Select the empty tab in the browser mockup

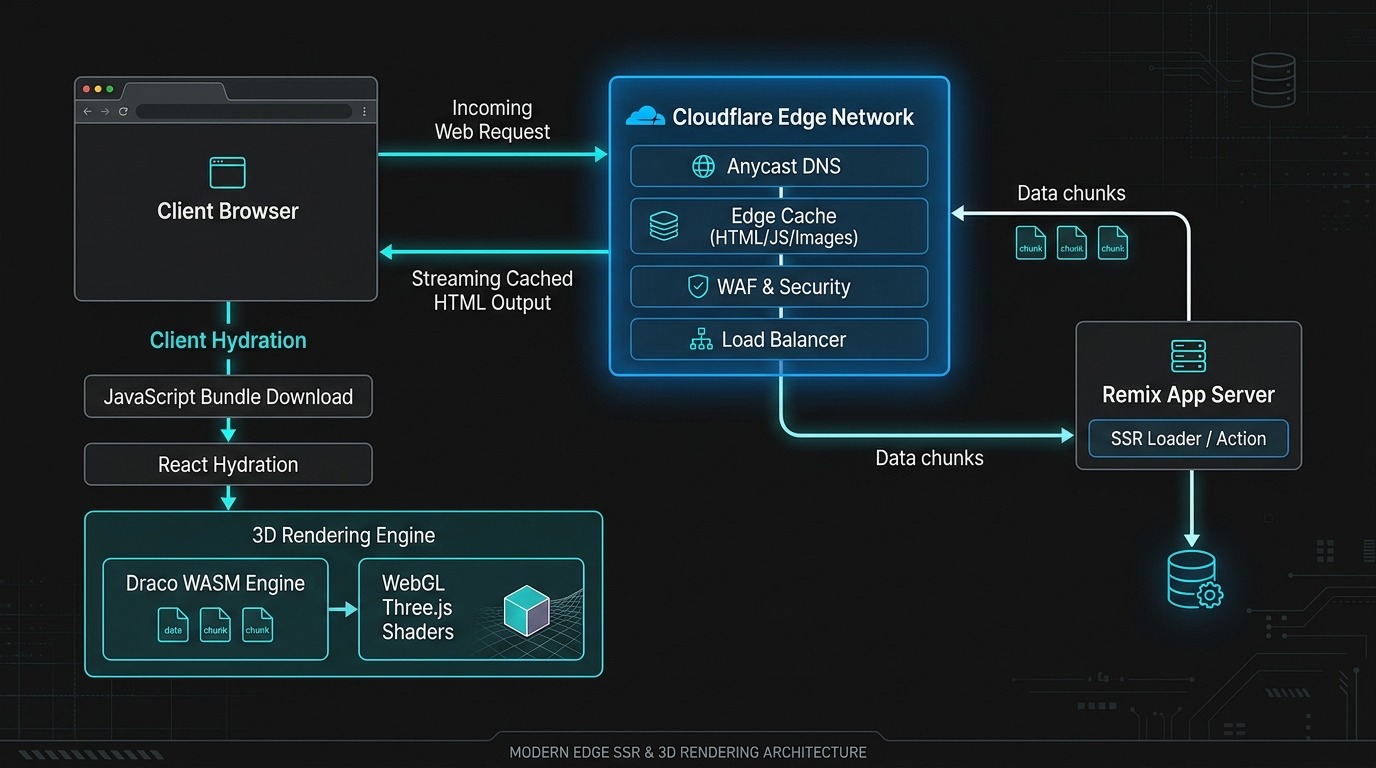pos(173,90)
